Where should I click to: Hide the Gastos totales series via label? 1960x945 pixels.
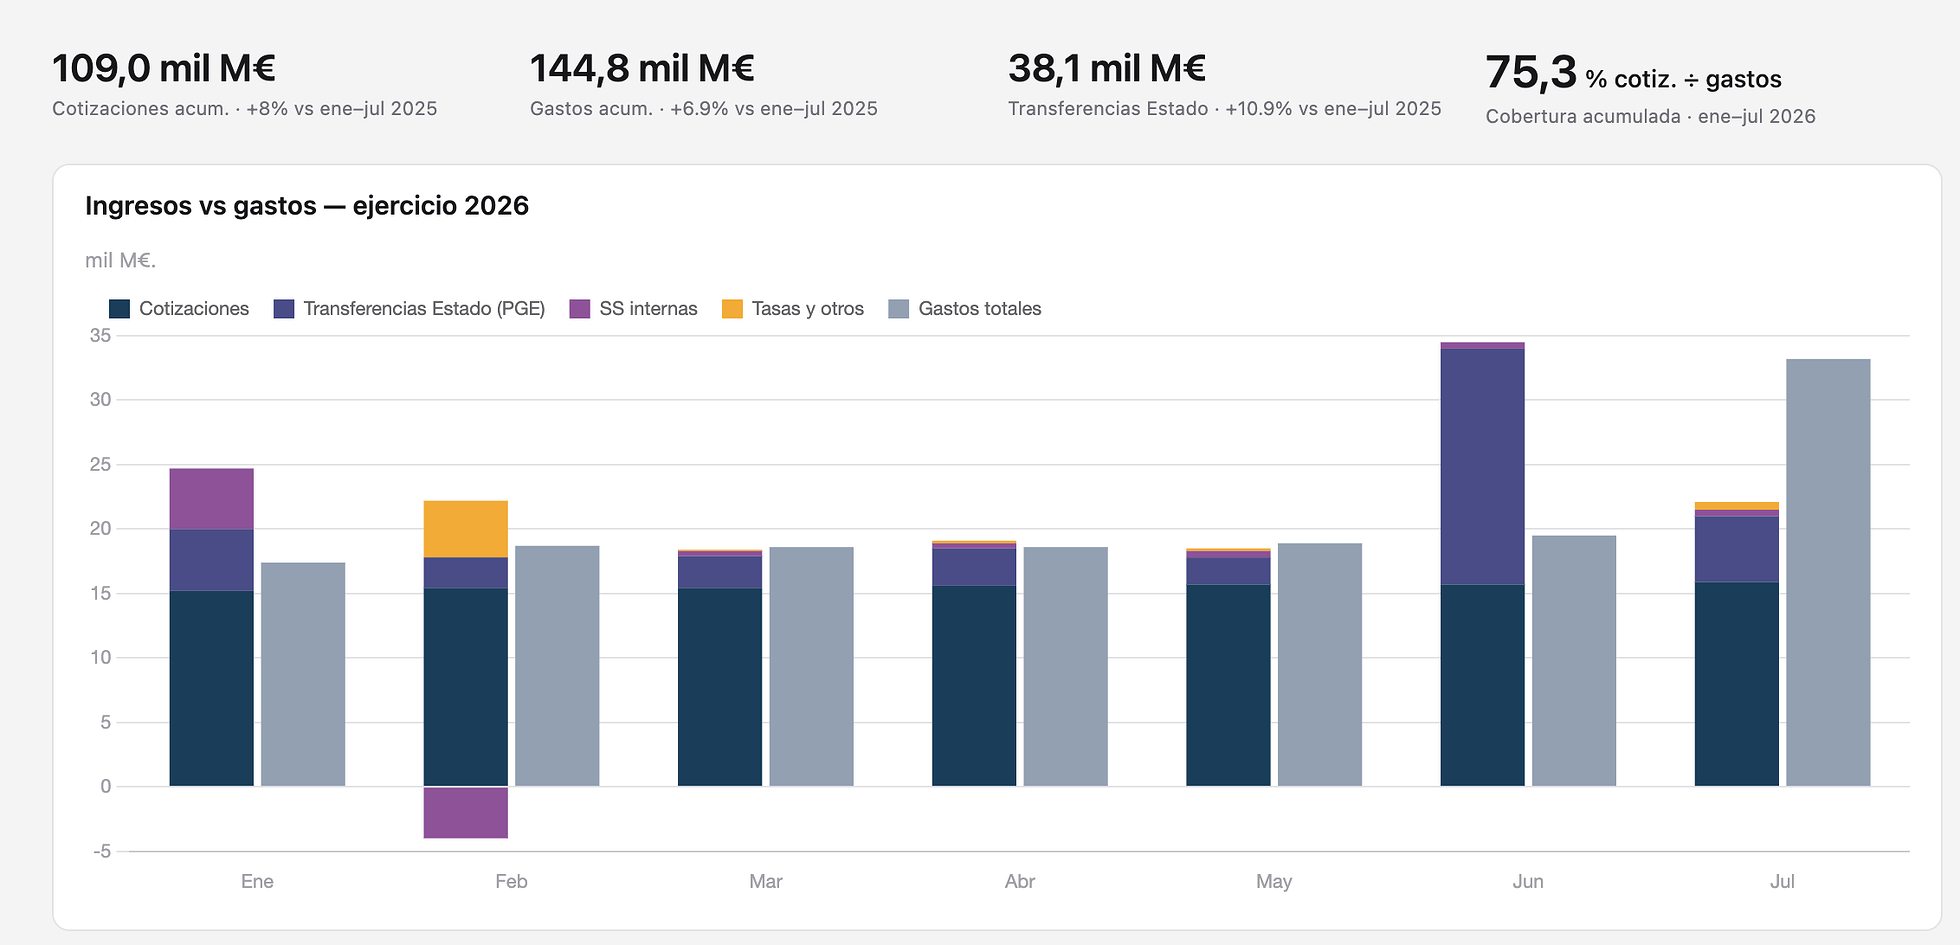tap(980, 309)
